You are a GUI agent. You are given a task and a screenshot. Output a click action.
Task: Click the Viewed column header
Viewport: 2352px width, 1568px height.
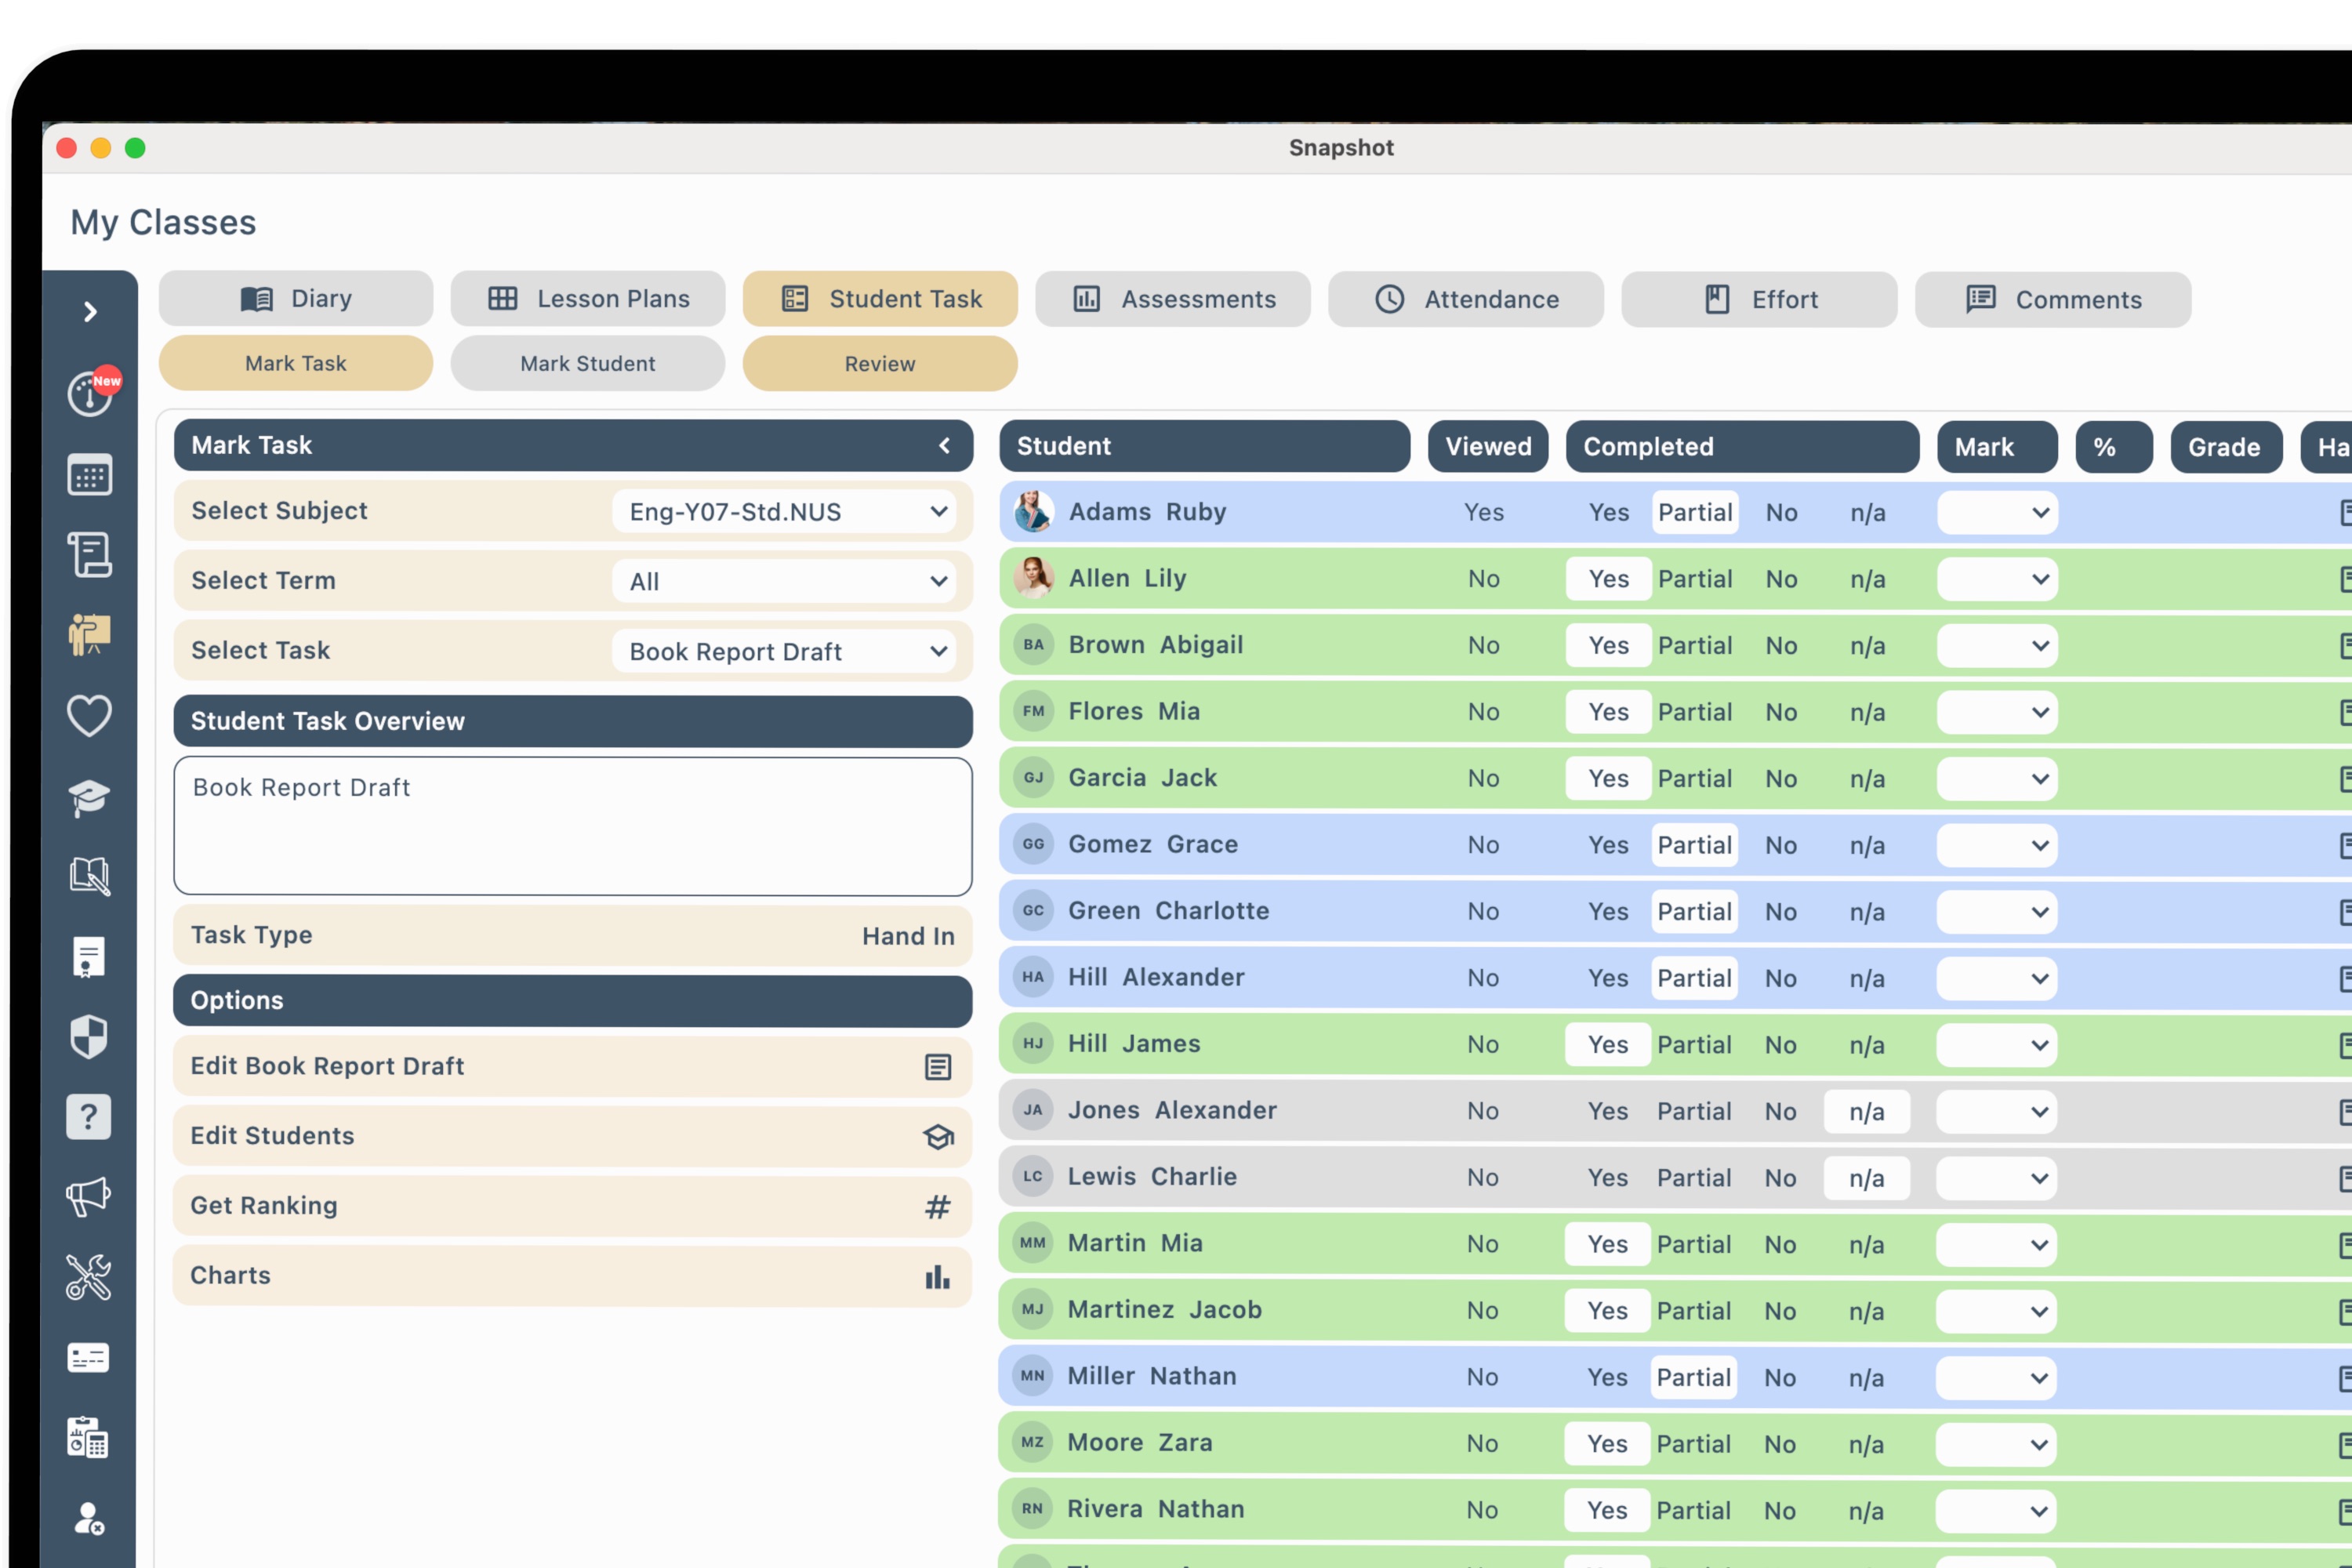point(1488,447)
